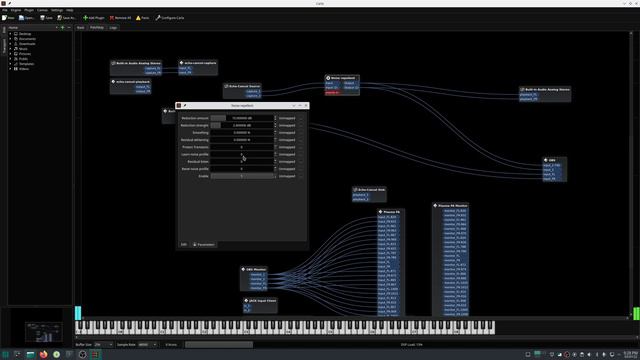
Task: Click the minus icon beside the Home combo box
Action: pos(69,27)
